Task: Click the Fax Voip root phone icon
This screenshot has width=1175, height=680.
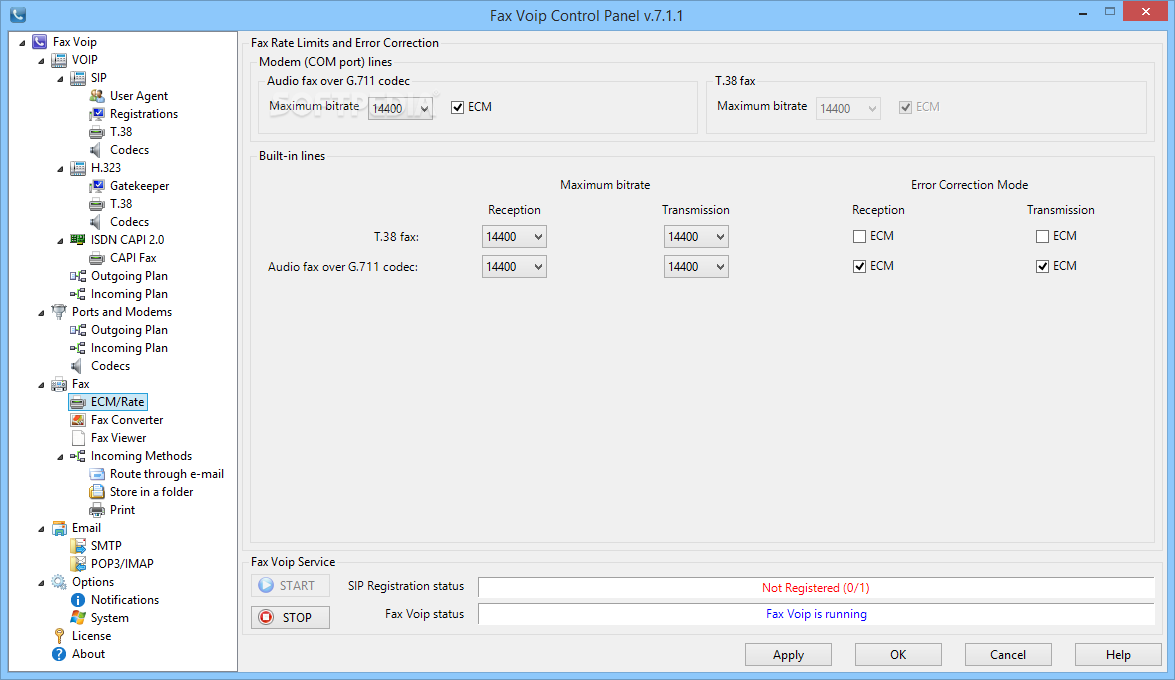Action: point(40,42)
